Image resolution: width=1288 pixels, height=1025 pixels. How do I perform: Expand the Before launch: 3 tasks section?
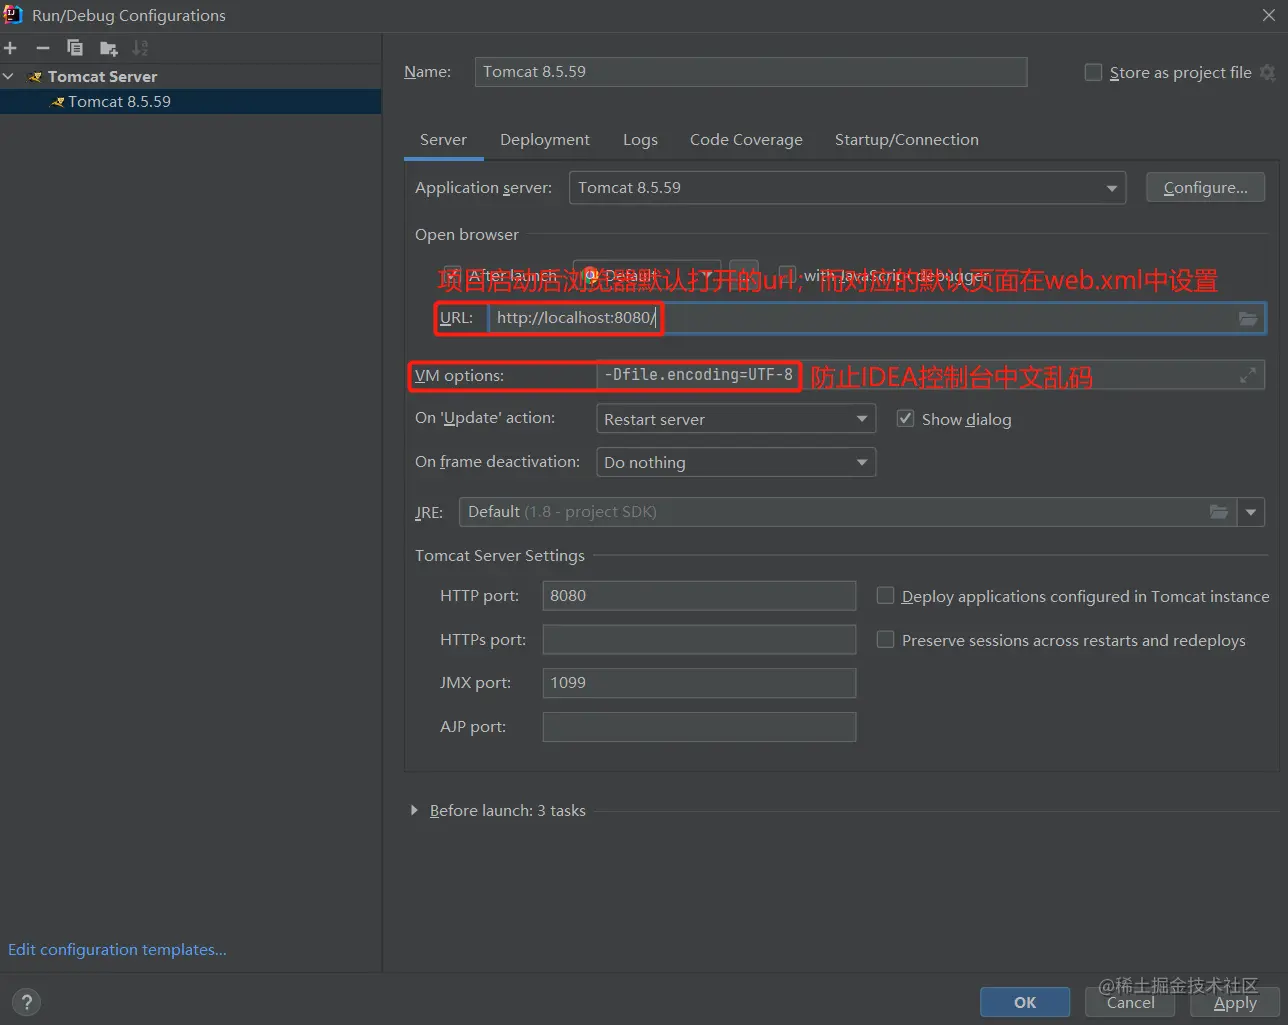[x=414, y=811]
